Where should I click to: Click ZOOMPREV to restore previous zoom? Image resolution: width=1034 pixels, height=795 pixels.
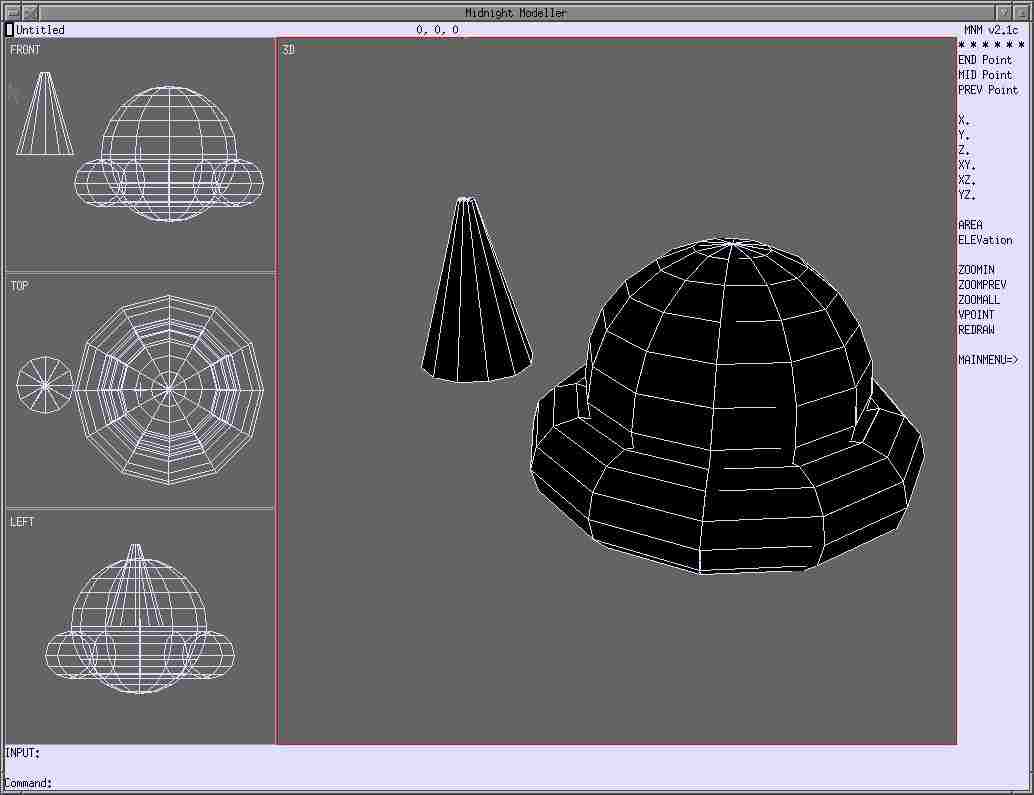tap(981, 285)
